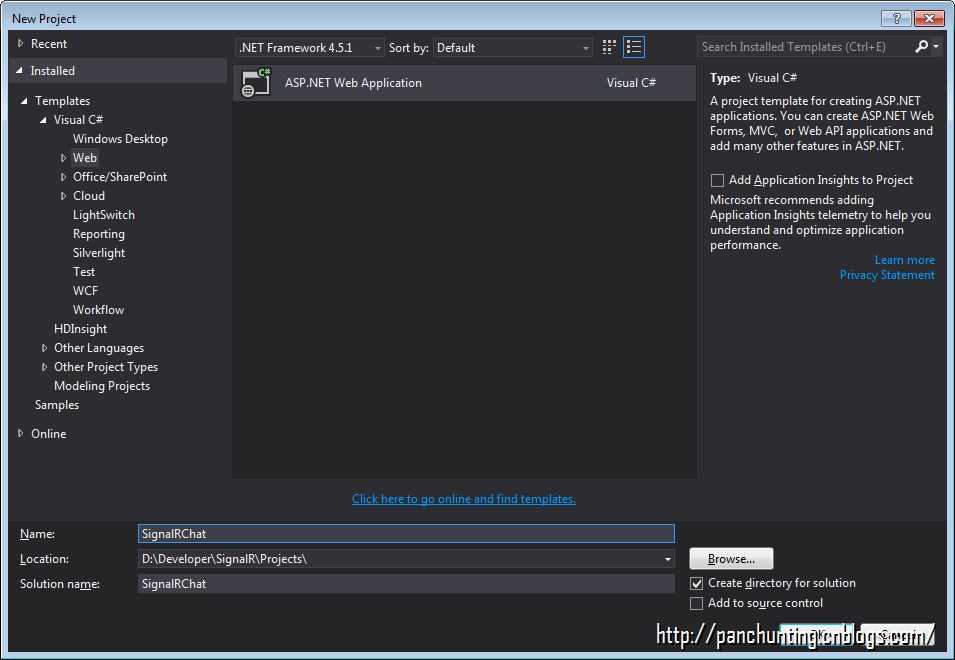Expand Other Languages node arrow
The height and width of the screenshot is (660, 955).
44,348
